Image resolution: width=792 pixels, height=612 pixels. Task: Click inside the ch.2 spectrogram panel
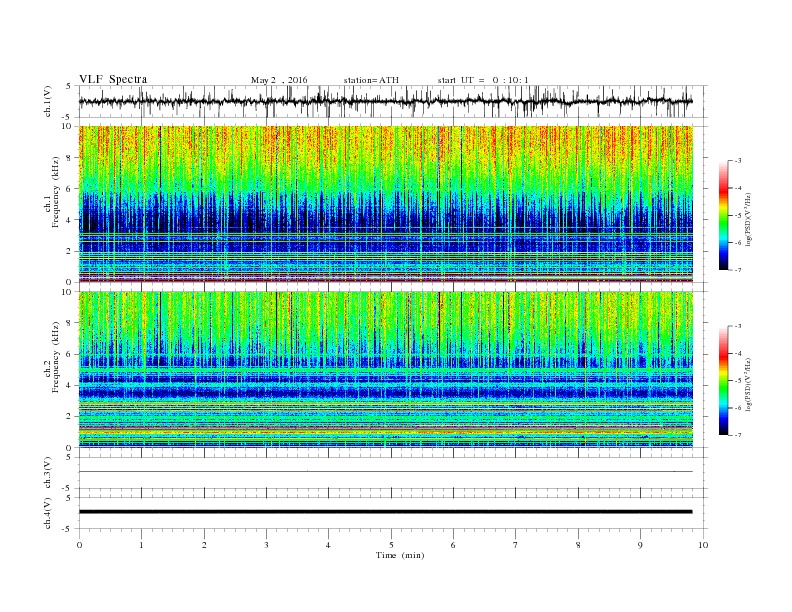click(x=385, y=370)
